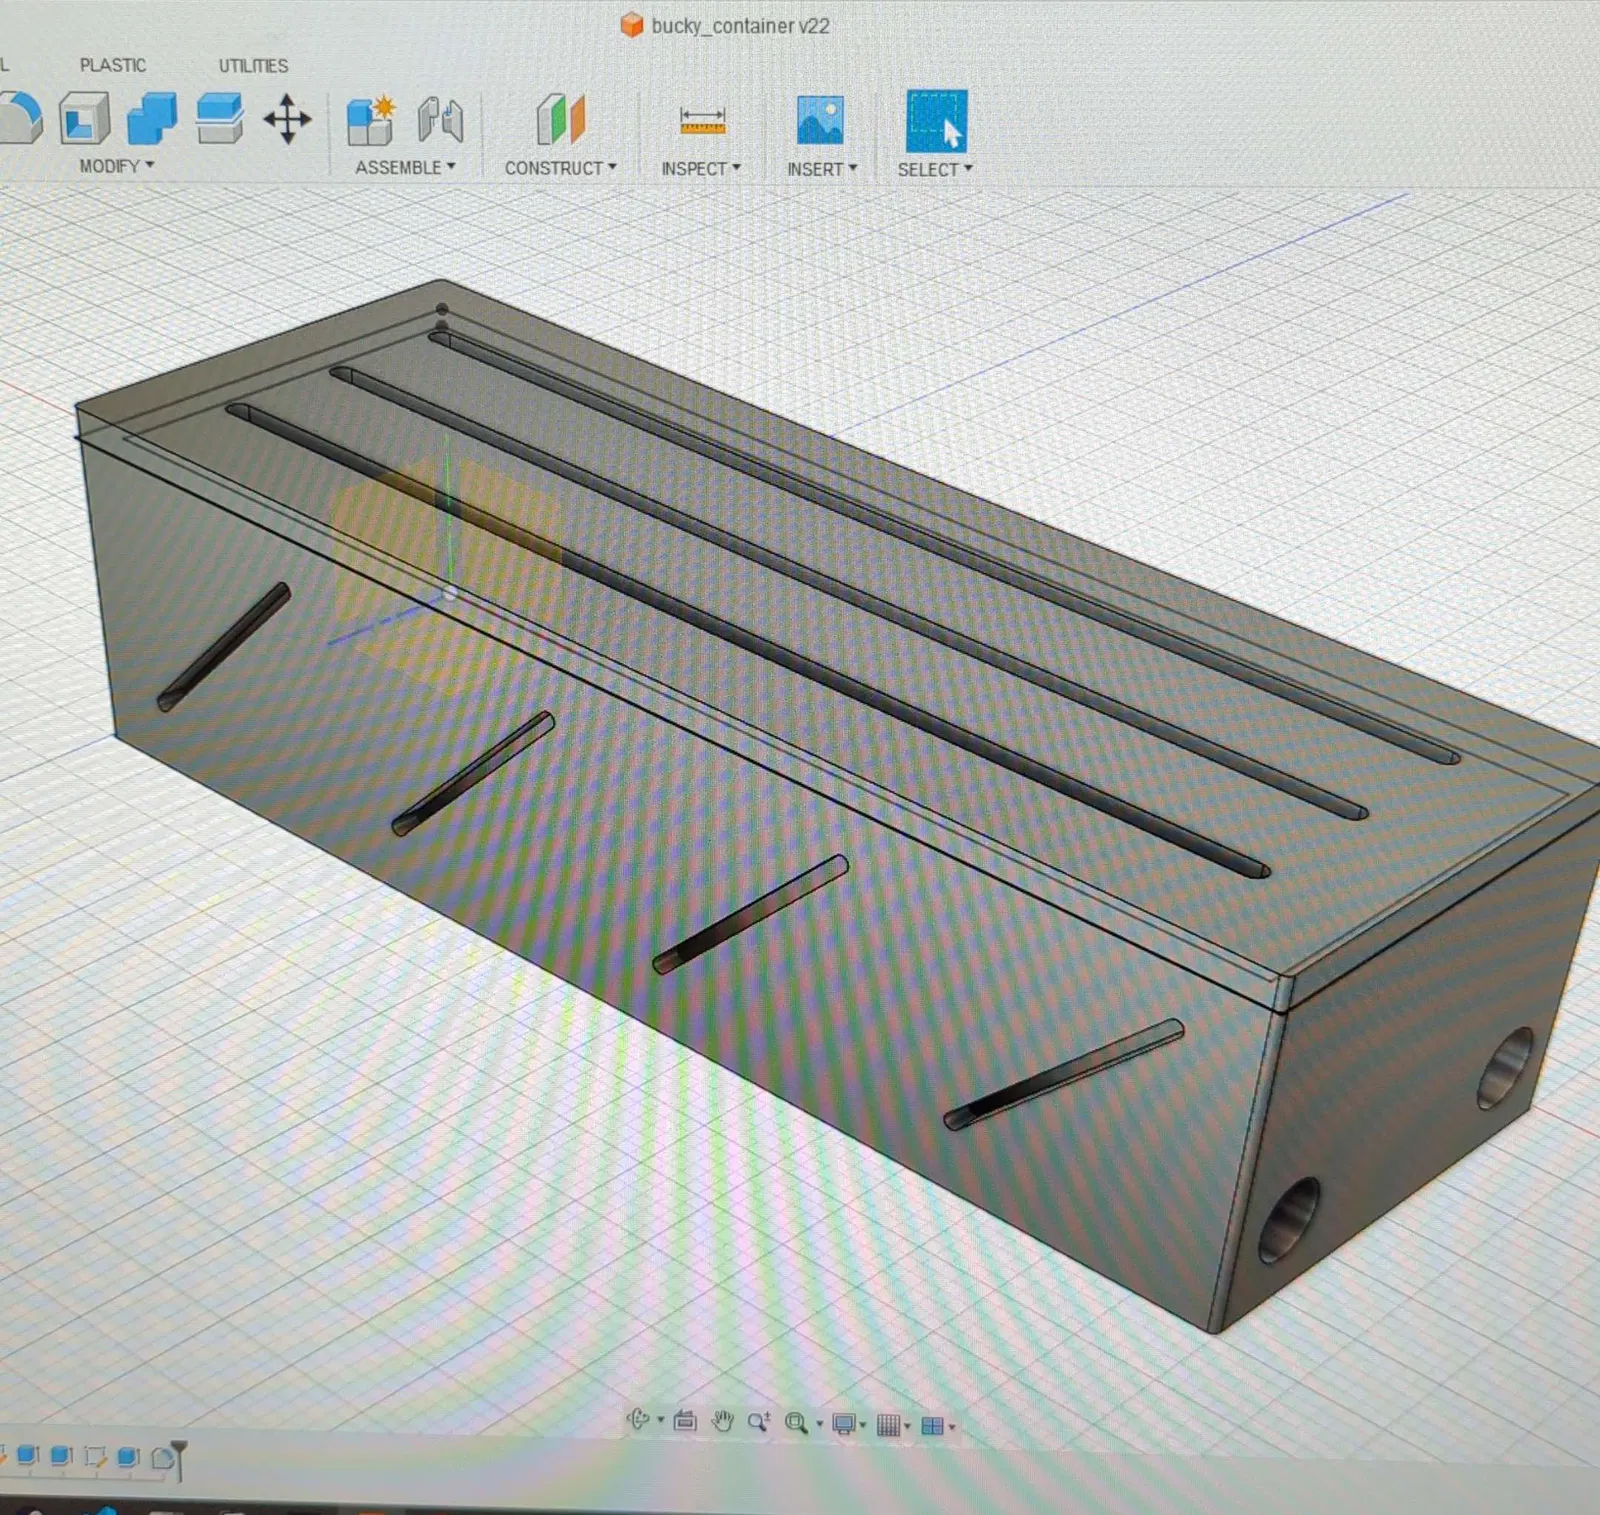Select the Pan hand tool
The image size is (1600, 1515).
(x=722, y=1421)
